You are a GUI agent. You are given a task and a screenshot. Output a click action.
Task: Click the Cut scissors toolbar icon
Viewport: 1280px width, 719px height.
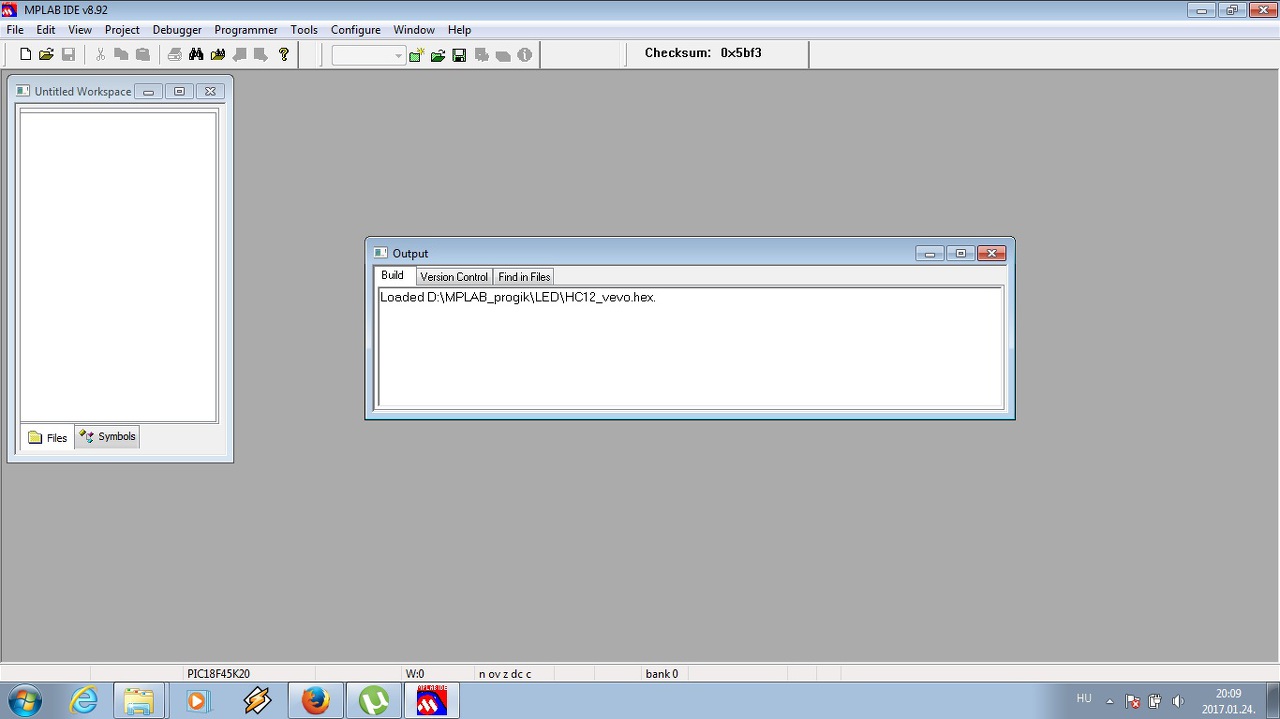100,55
